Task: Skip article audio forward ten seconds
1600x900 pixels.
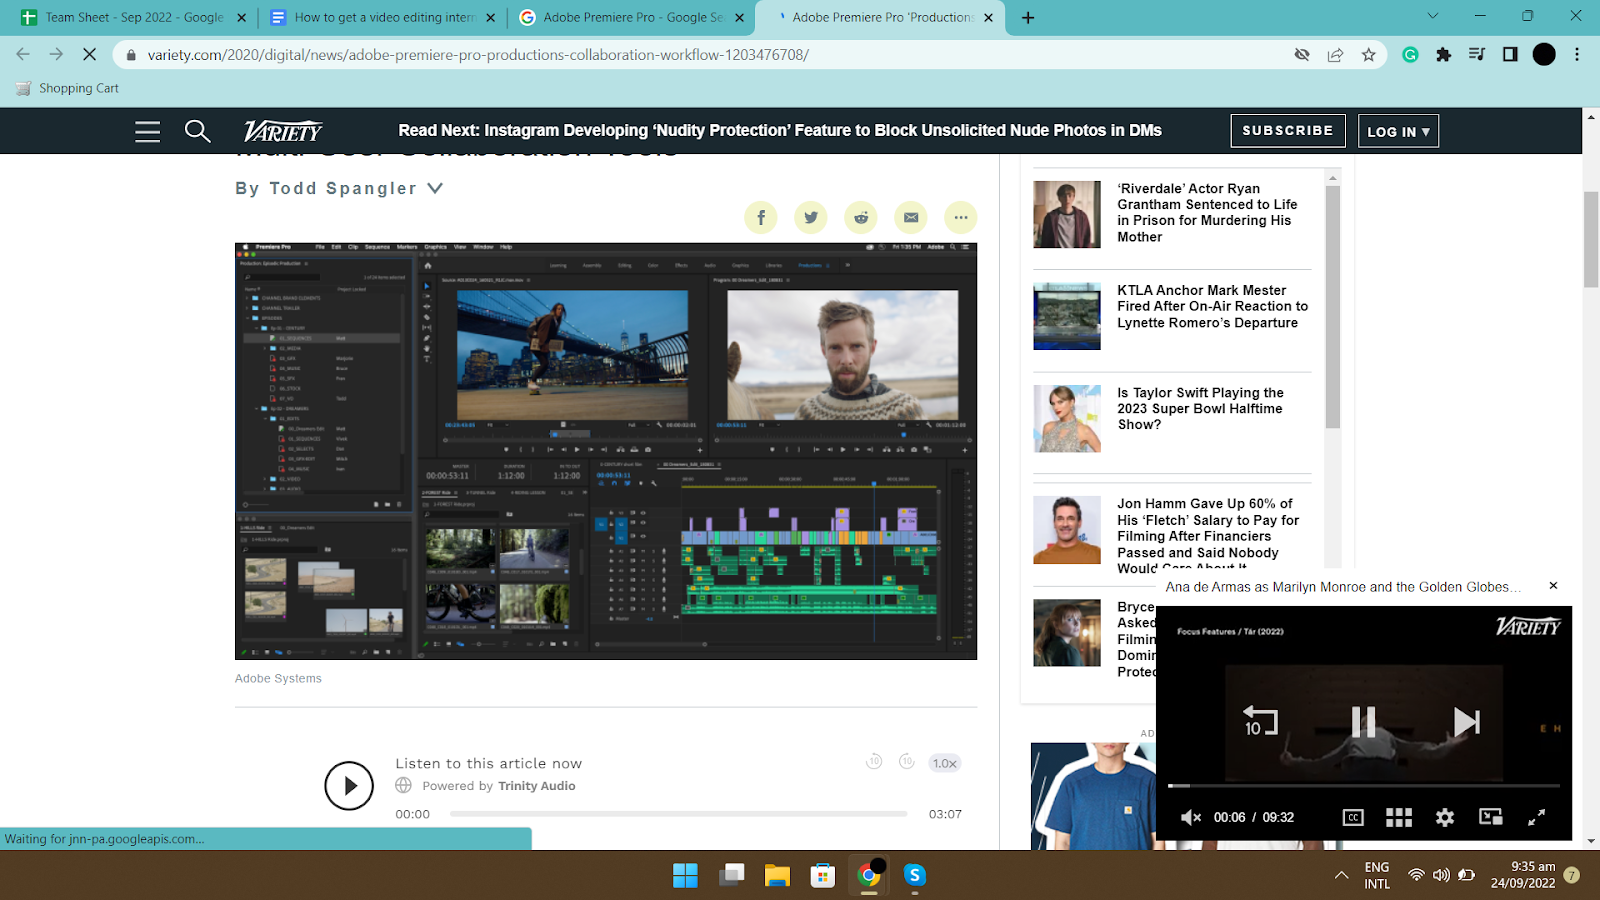Action: pos(907,762)
